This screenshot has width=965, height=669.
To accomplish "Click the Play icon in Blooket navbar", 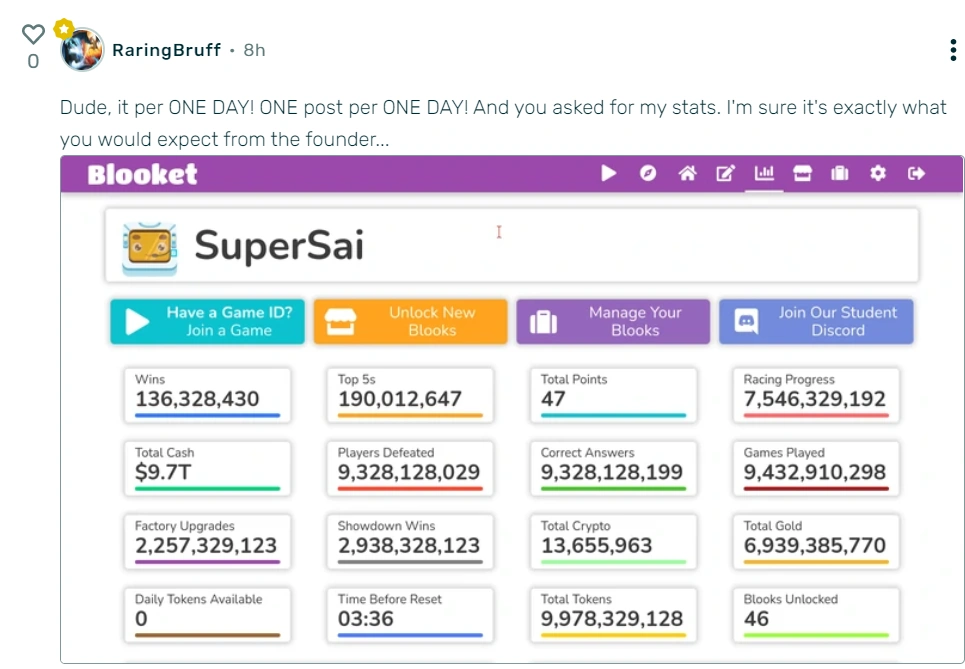I will (x=608, y=174).
